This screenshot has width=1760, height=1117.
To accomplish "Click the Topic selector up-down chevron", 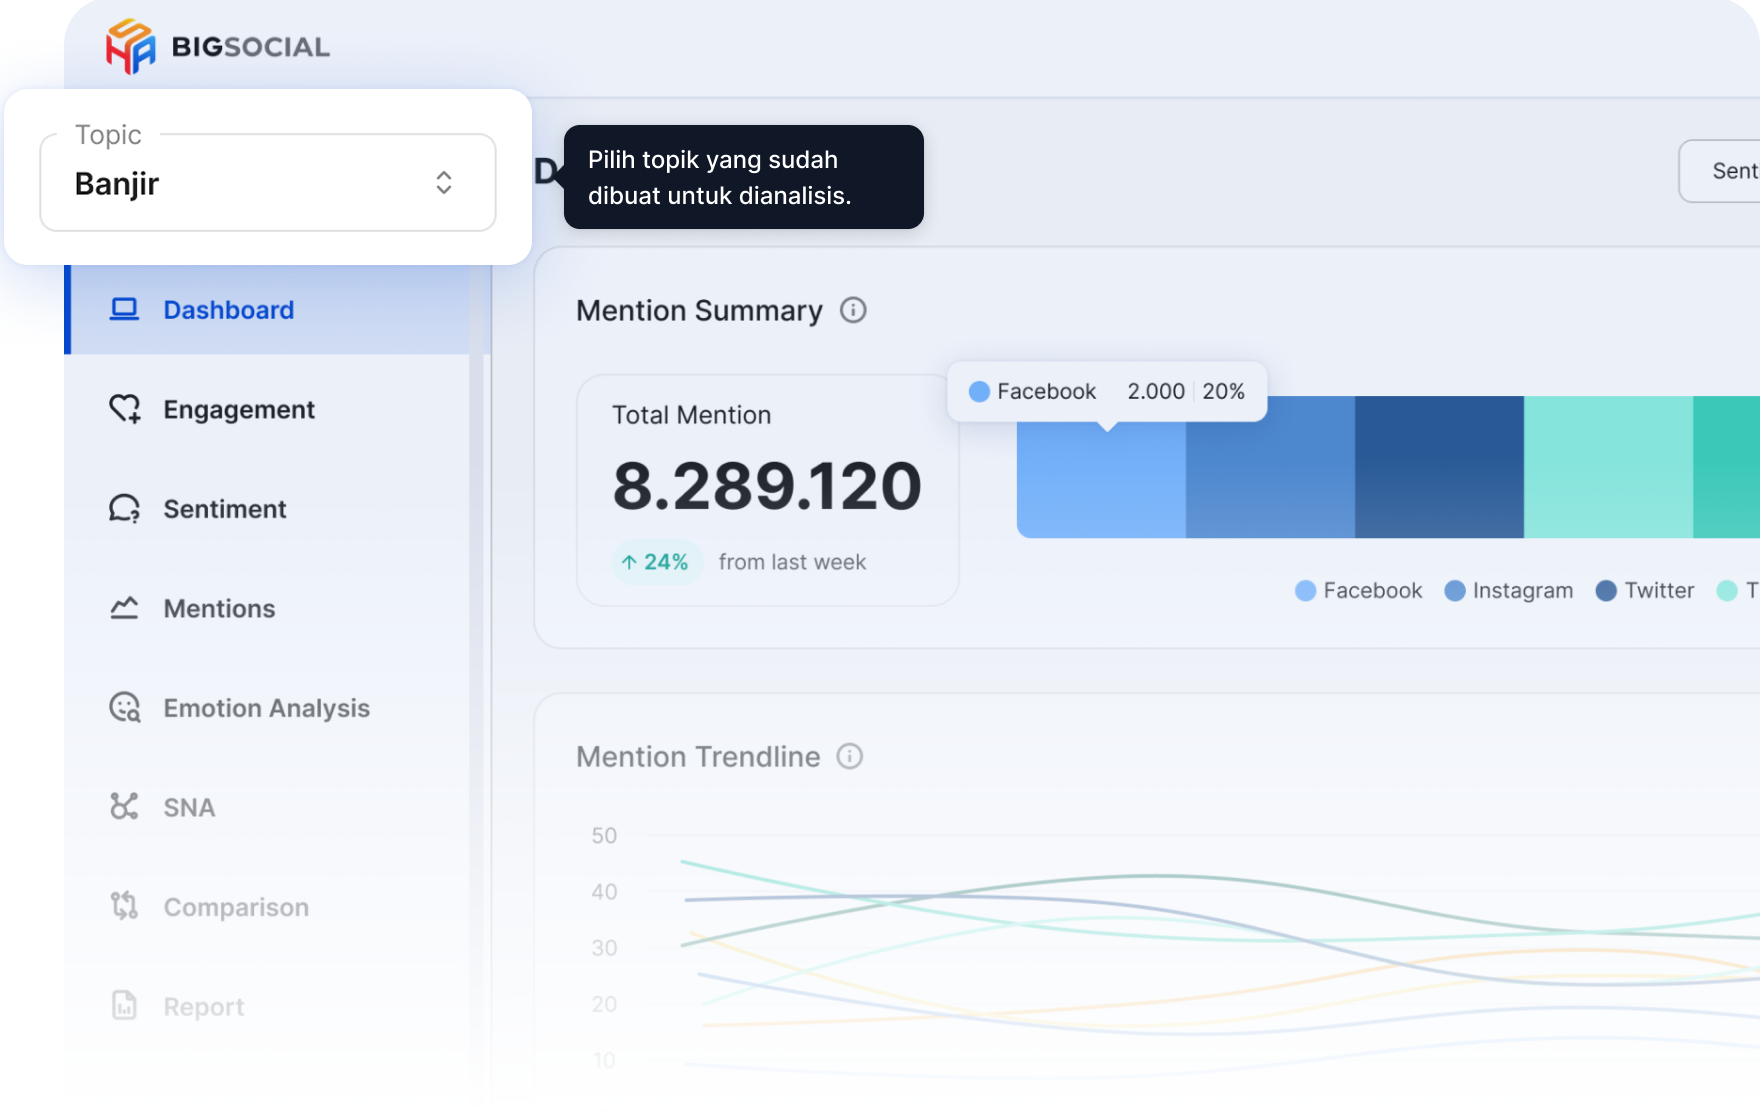I will pyautogui.click(x=444, y=183).
